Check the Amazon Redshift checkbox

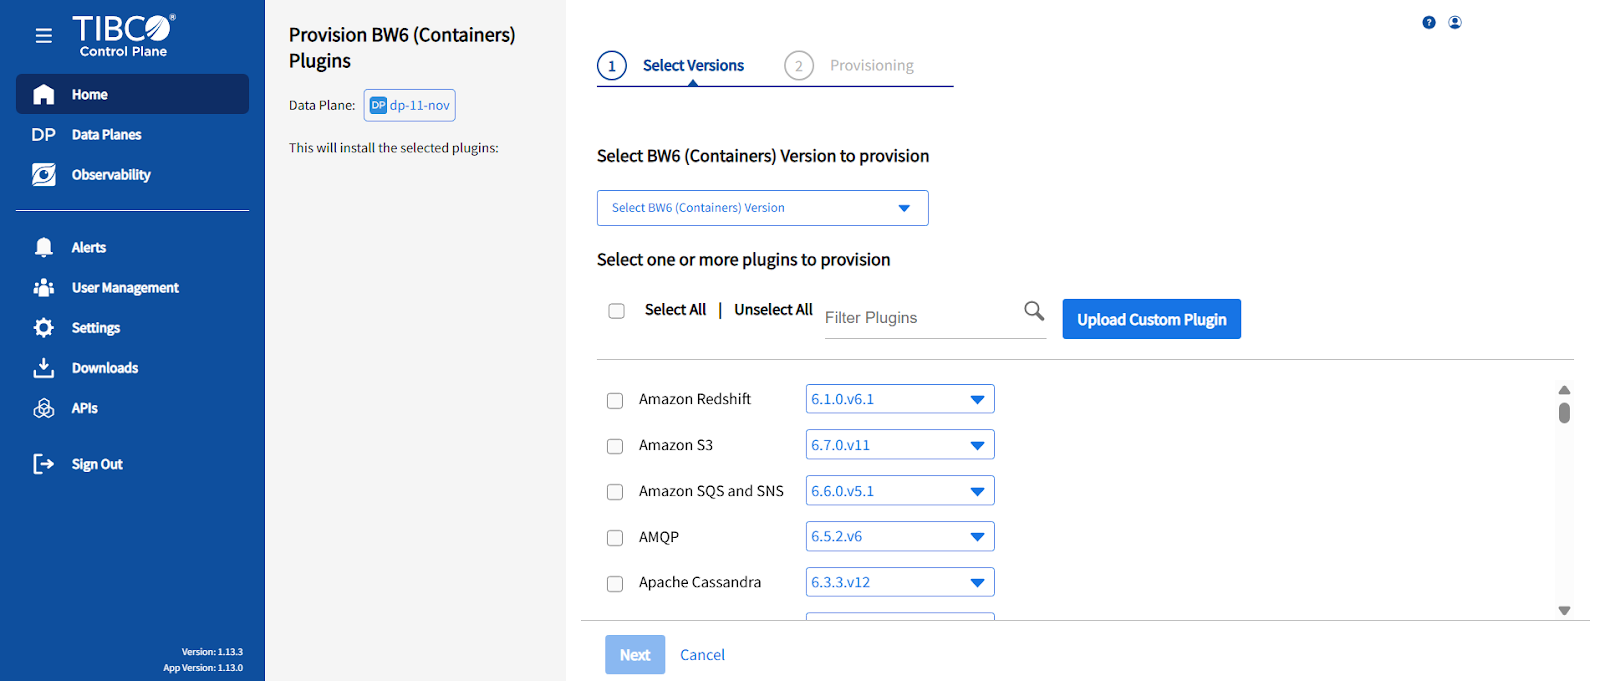(615, 400)
